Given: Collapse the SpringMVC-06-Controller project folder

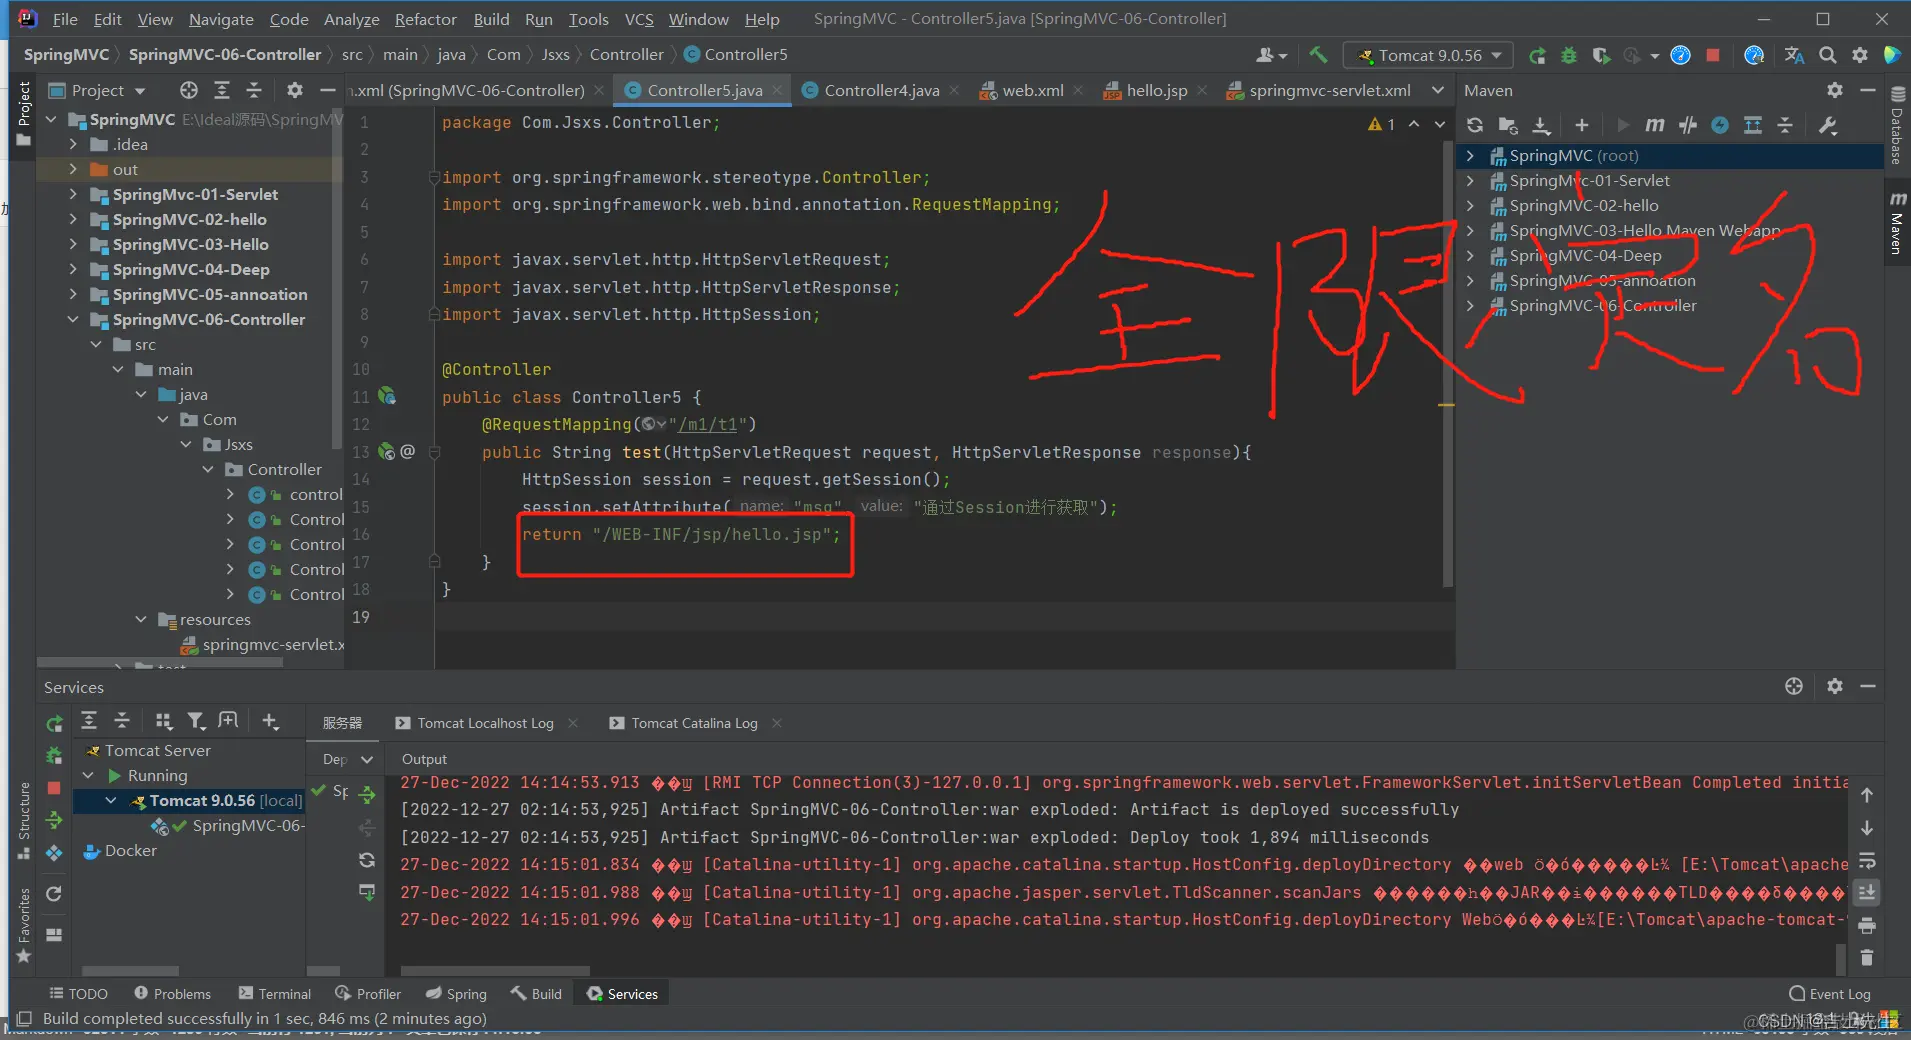Looking at the screenshot, I should coord(73,319).
